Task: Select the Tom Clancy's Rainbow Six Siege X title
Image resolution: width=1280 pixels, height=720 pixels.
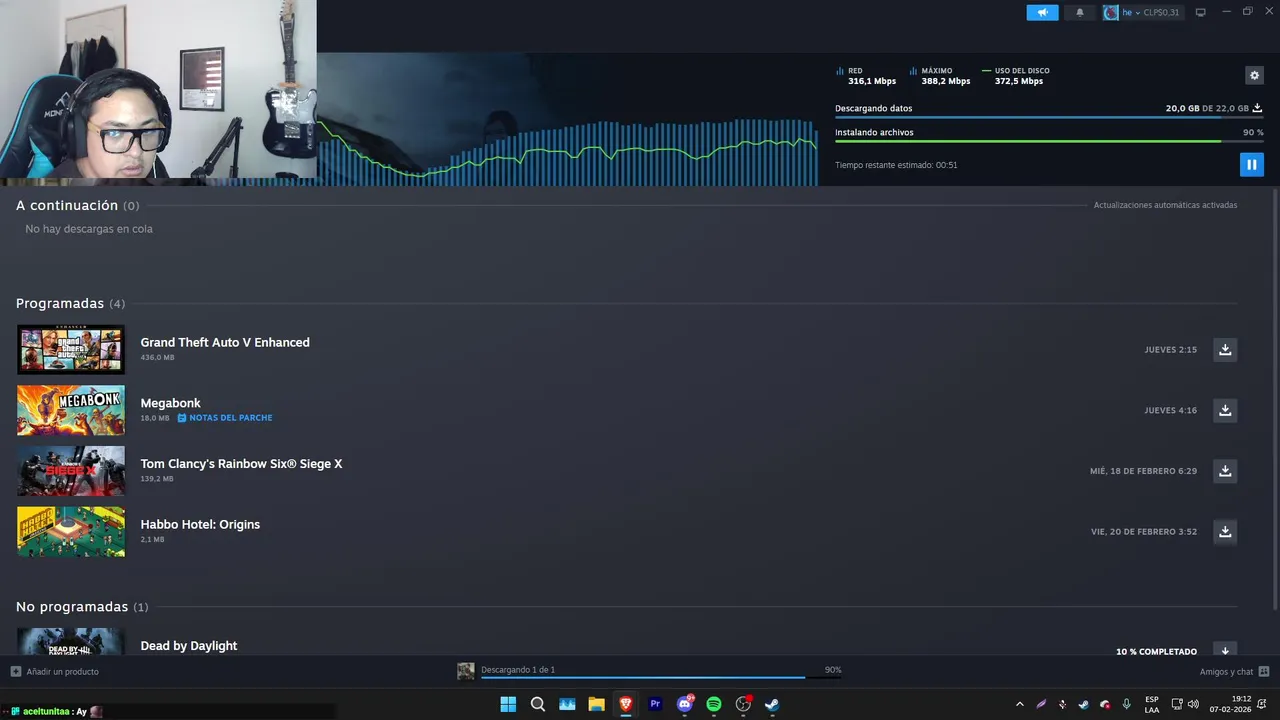Action: [x=241, y=464]
